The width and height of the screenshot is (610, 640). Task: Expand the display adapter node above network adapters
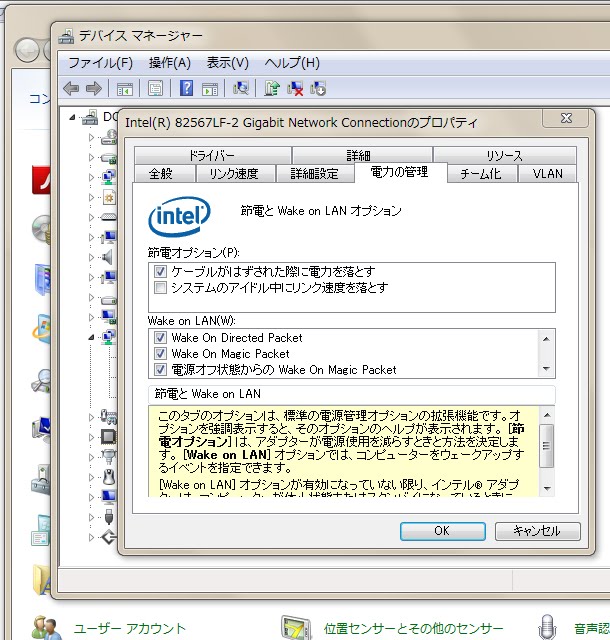[x=91, y=317]
